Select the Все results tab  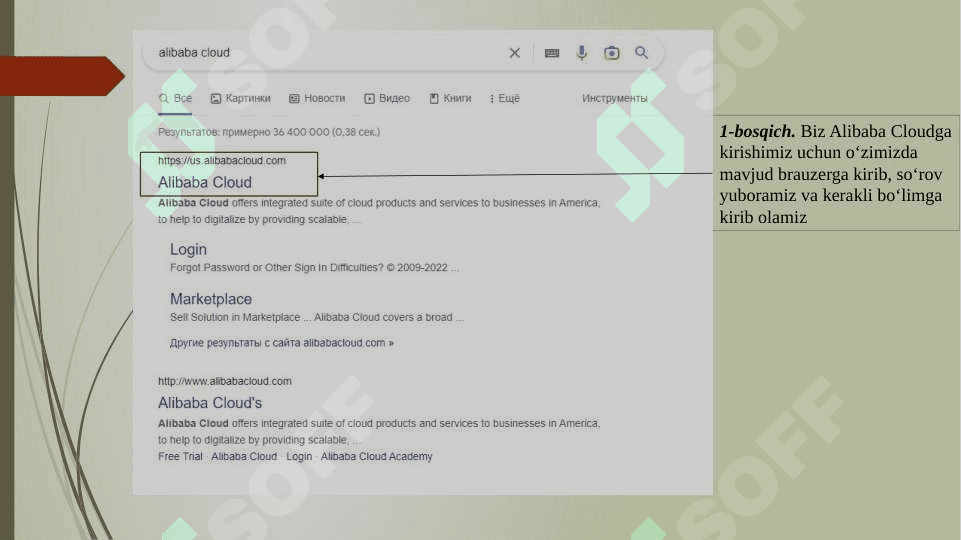[x=176, y=99]
